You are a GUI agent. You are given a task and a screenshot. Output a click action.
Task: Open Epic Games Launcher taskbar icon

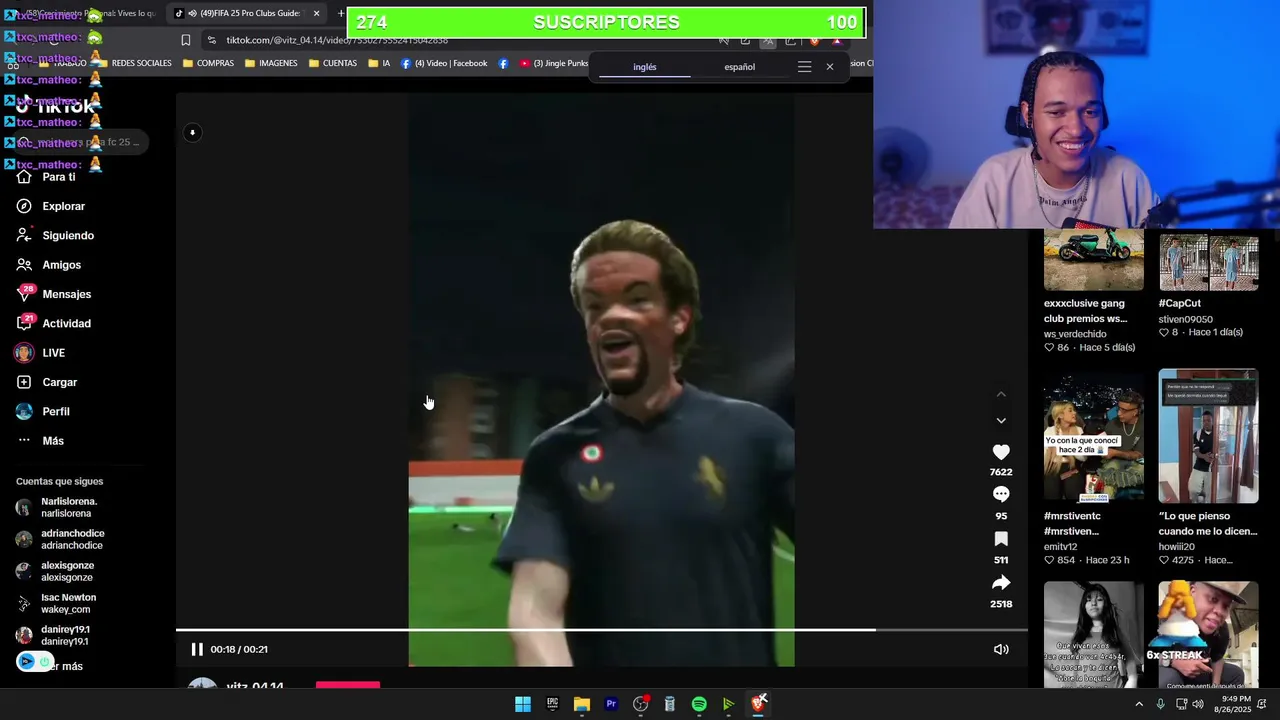tap(552, 704)
